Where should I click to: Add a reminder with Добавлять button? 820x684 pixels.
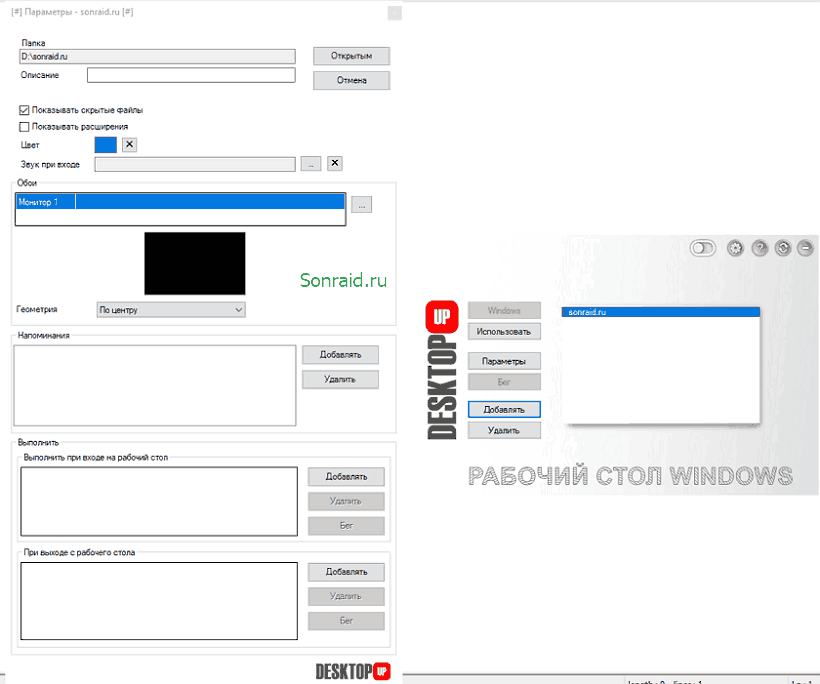340,355
